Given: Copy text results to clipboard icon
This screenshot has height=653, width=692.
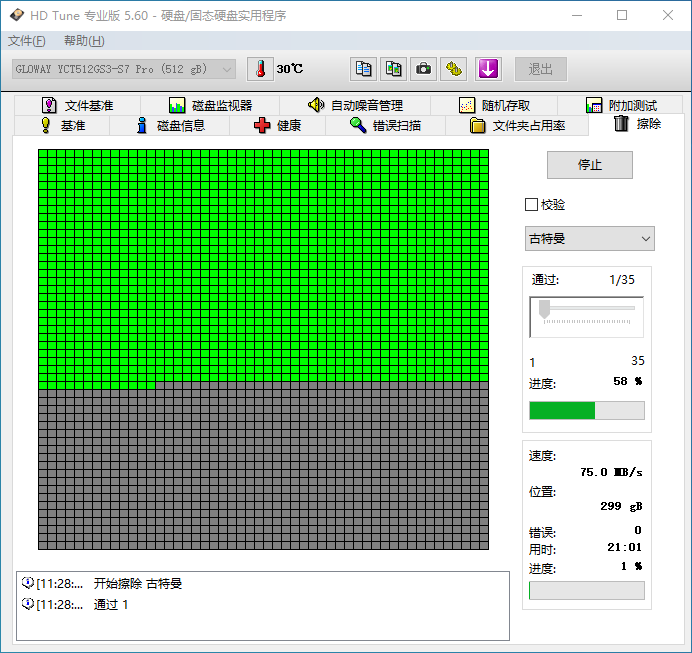Looking at the screenshot, I should point(363,69).
